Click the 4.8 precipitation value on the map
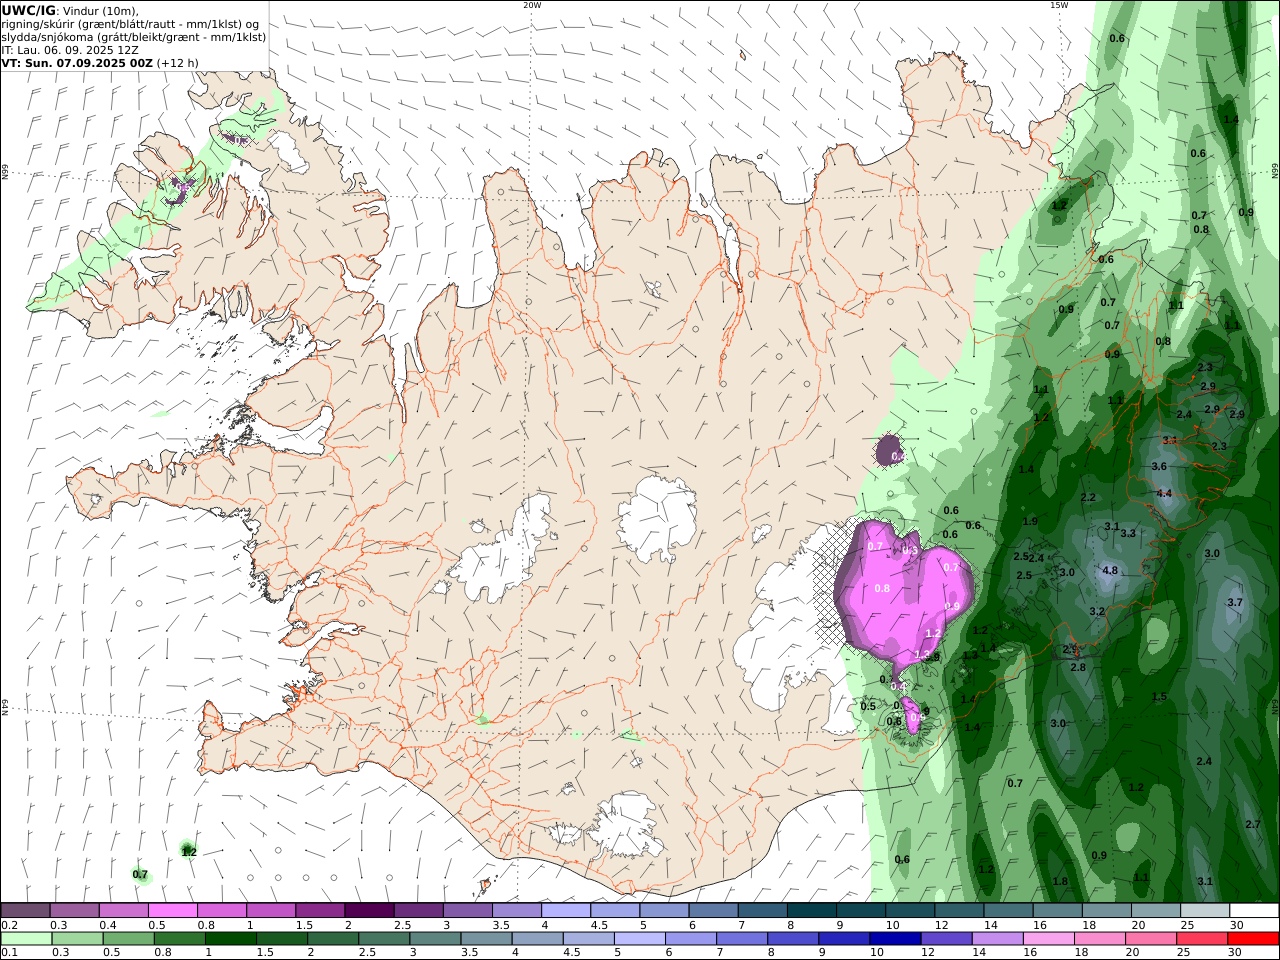 pyautogui.click(x=1110, y=571)
